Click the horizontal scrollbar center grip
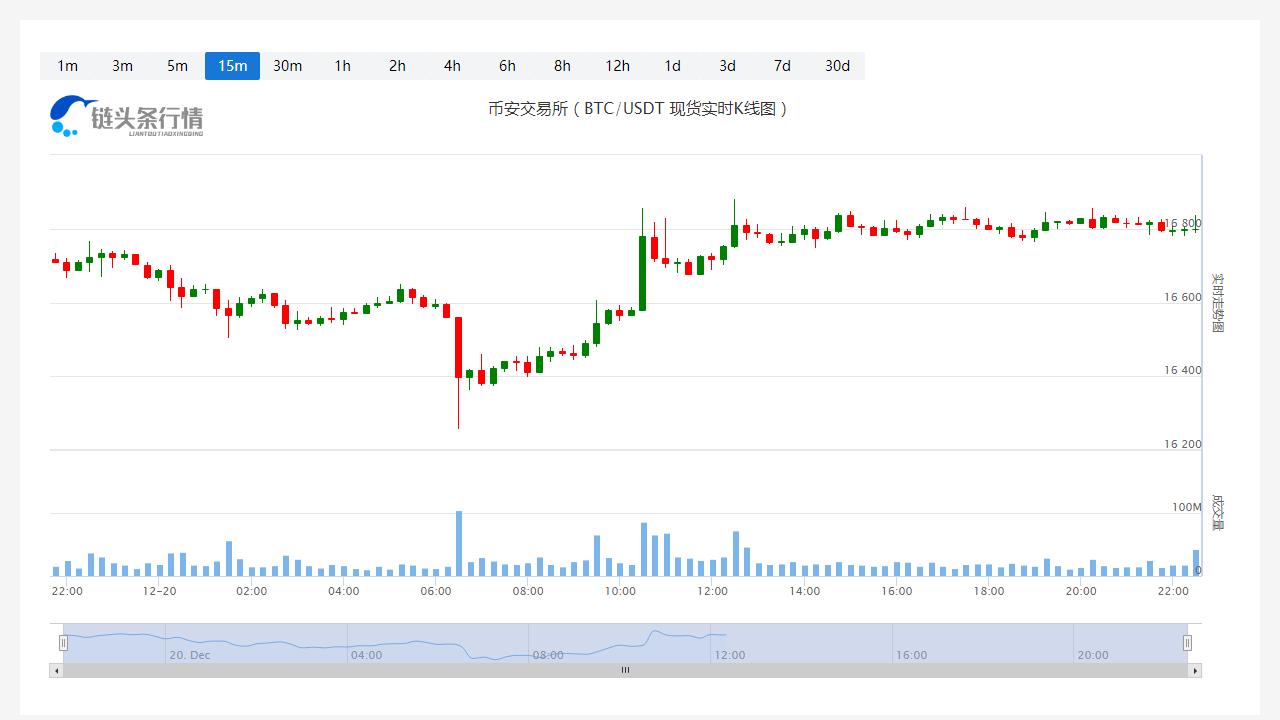This screenshot has height=720, width=1280. 625,671
